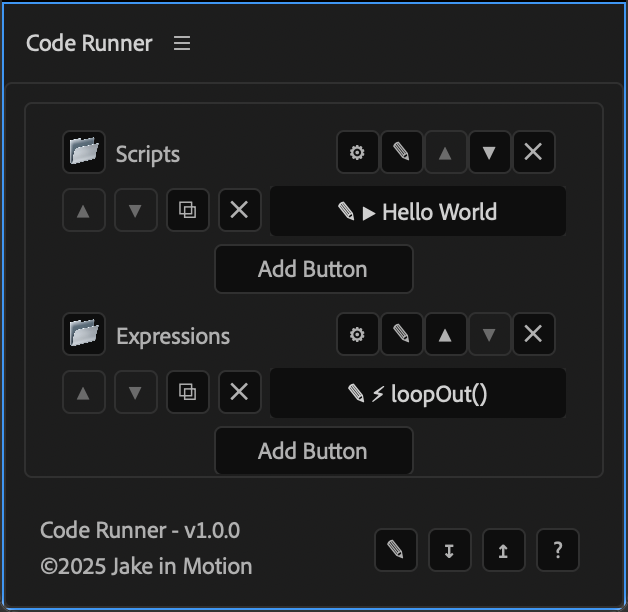This screenshot has height=612, width=628.
Task: Delete the Expressions group with X
Action: (533, 334)
